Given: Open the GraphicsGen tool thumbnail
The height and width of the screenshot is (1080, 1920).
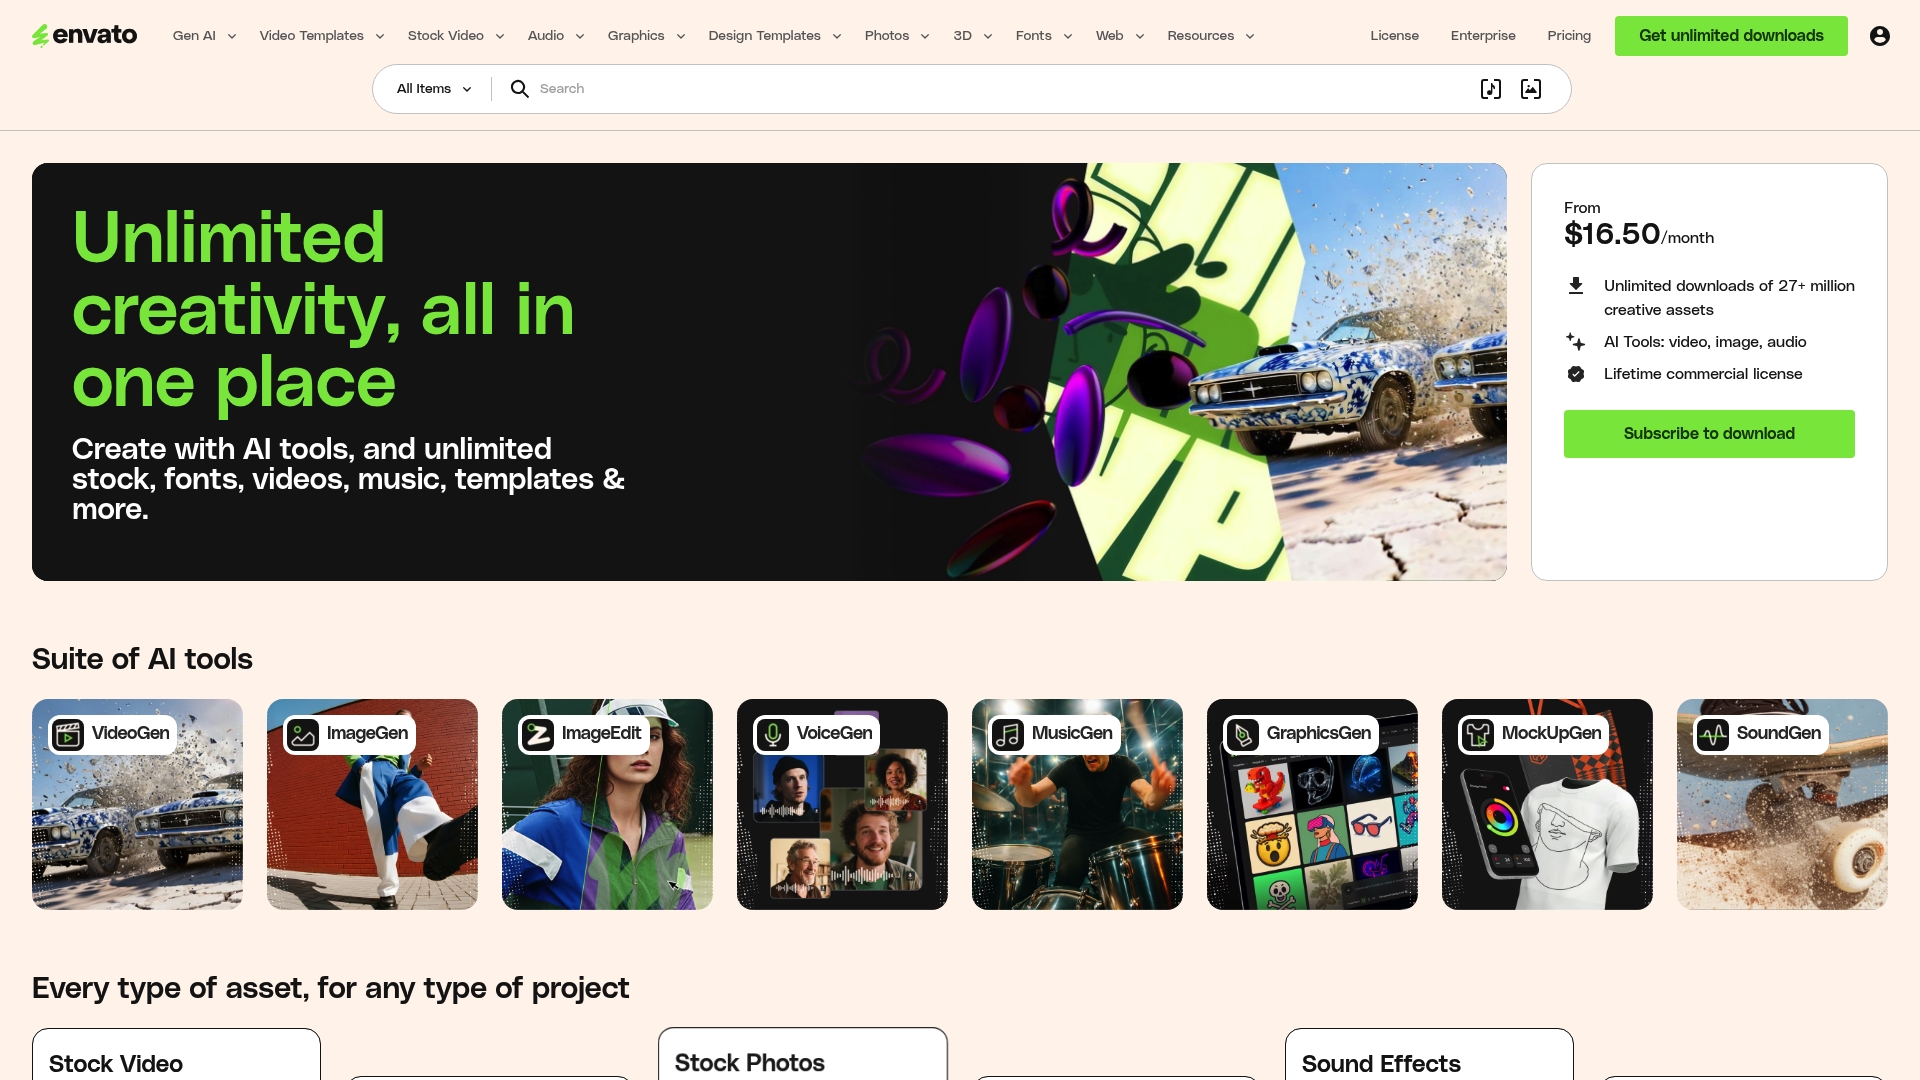Looking at the screenshot, I should (1312, 804).
